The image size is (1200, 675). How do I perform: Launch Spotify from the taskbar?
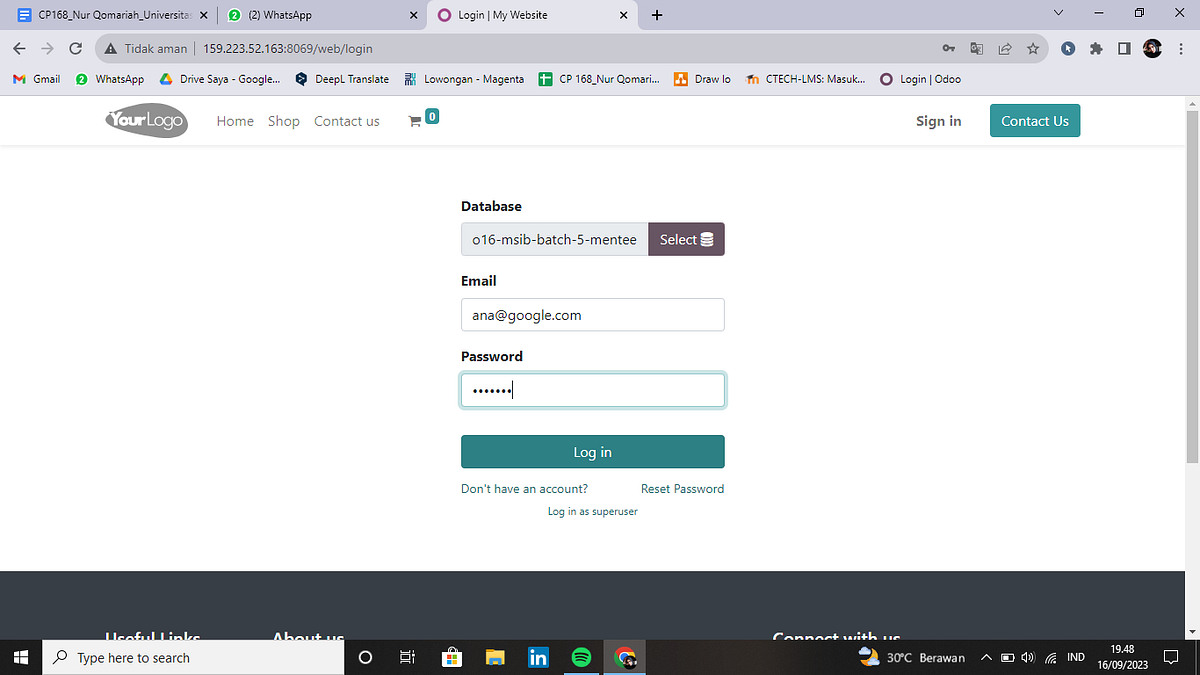click(x=581, y=657)
